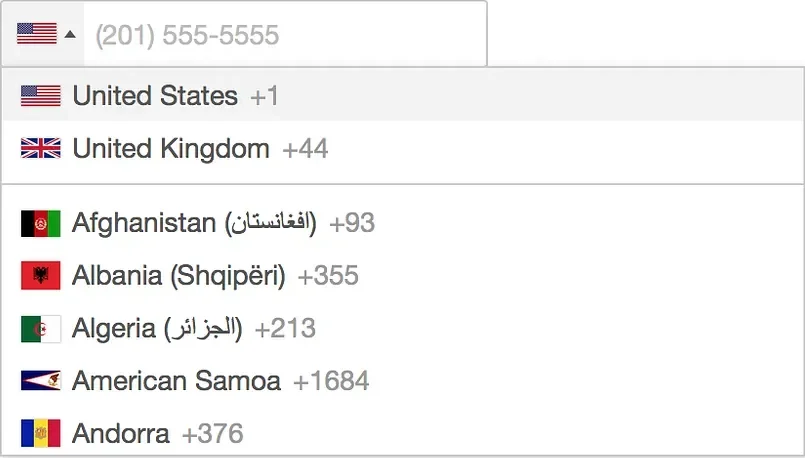Screen dimensions: 805x458
Task: Click the +355 dial code
Action: coord(328,276)
